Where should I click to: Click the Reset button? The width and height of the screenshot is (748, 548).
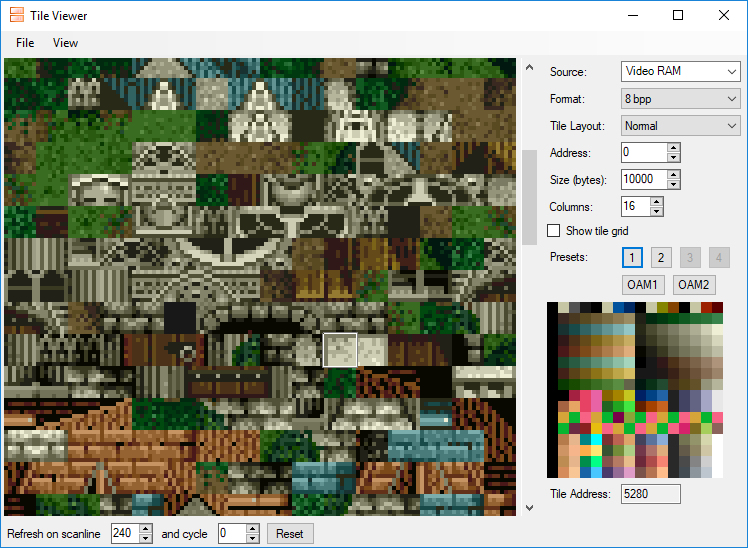290,534
